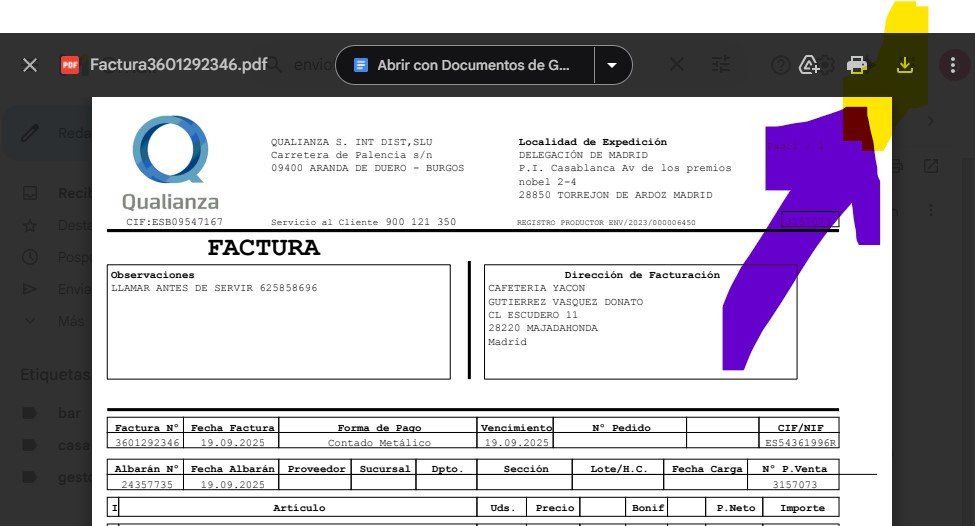The height and width of the screenshot is (526, 975).
Task: Click the Google Docs icon in open-with button
Action: [361, 65]
